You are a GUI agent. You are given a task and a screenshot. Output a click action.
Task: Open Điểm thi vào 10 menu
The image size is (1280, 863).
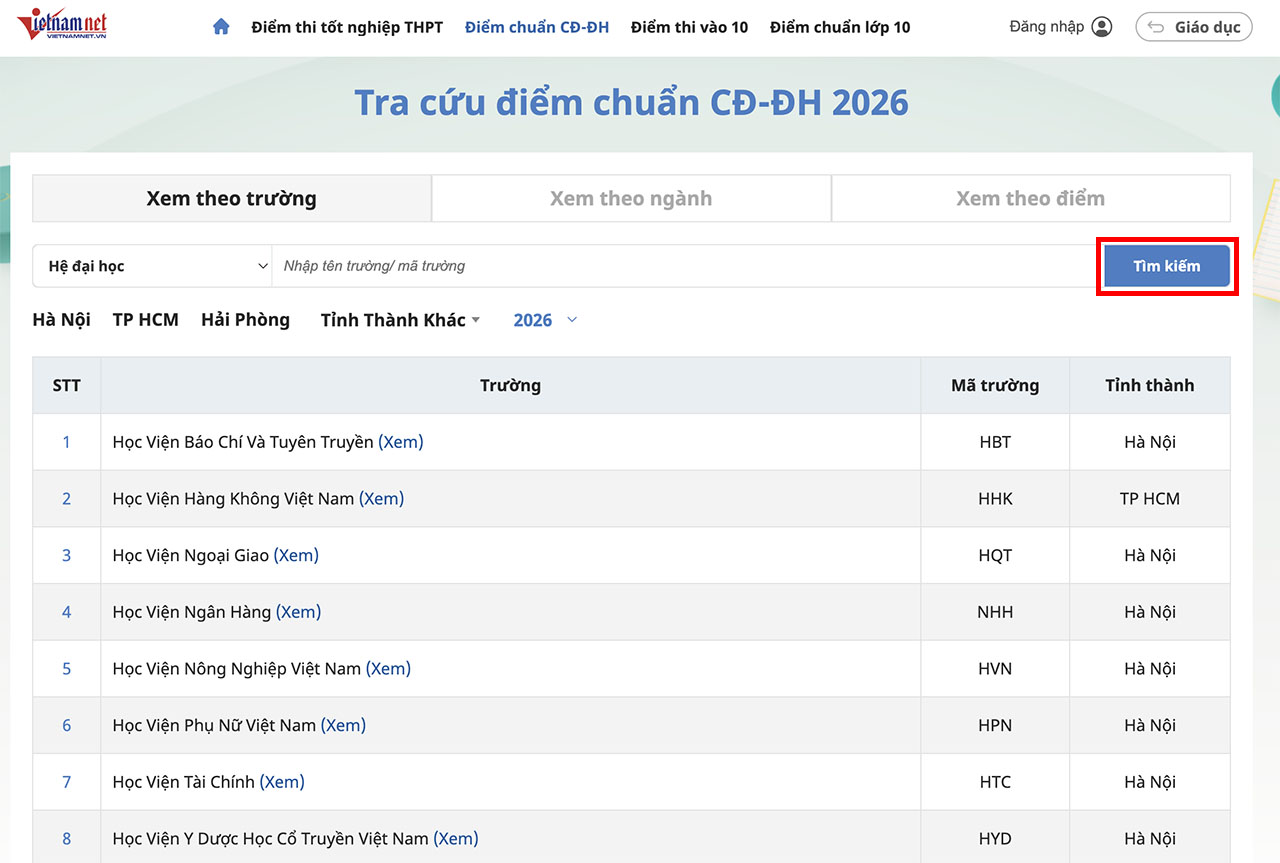689,27
